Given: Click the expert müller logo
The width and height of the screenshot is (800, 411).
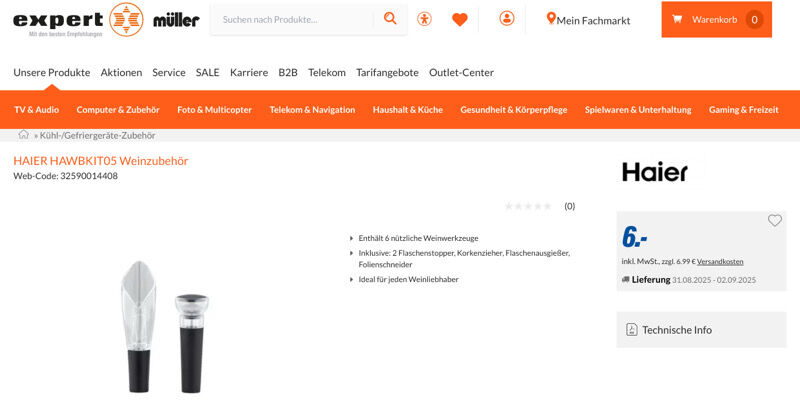Looking at the screenshot, I should pos(106,20).
